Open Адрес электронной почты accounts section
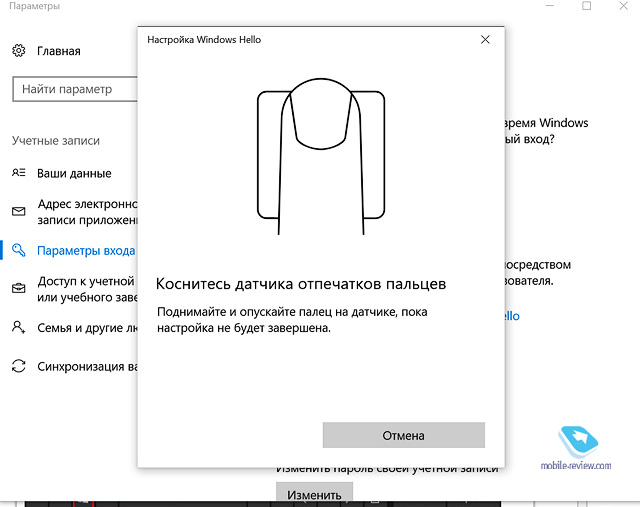 (x=87, y=212)
